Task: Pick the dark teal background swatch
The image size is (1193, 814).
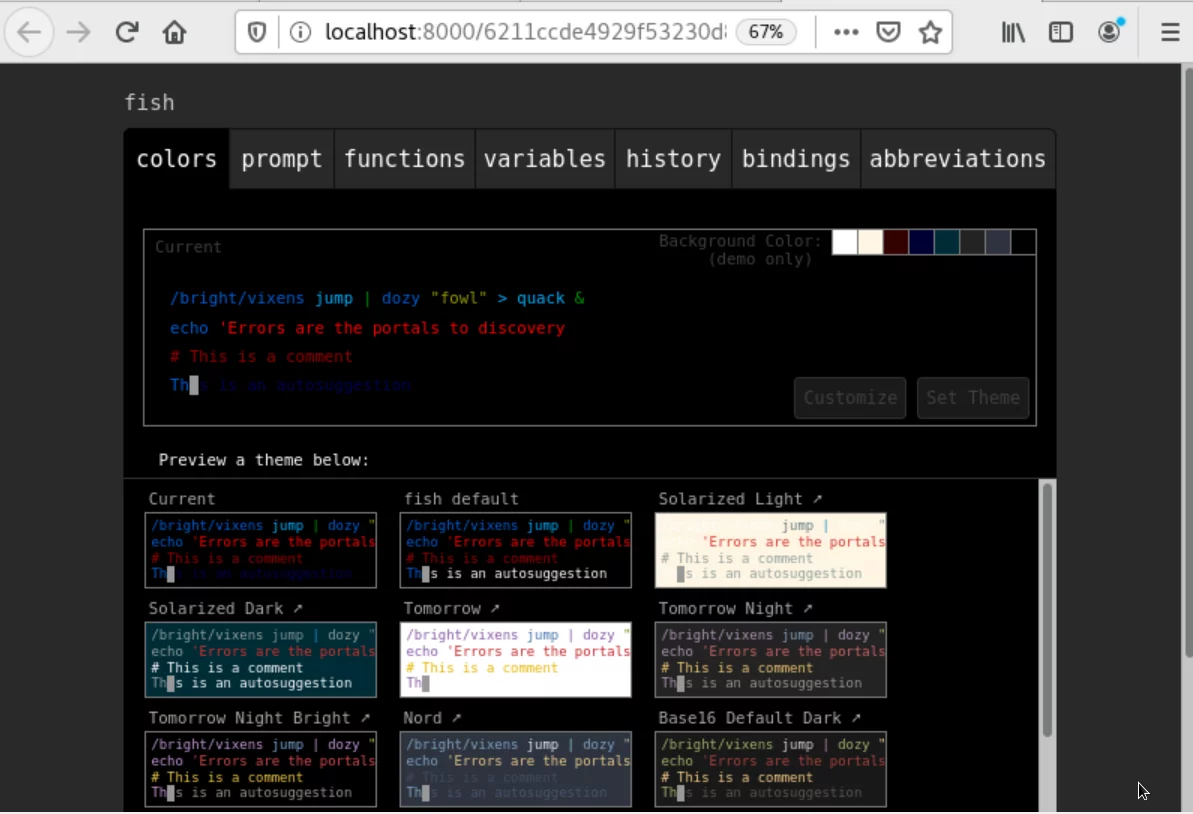Action: [946, 242]
